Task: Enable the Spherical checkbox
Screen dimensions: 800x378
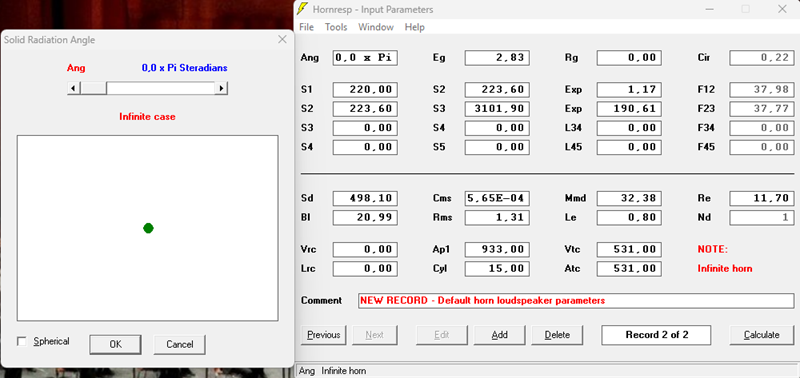Action: point(22,341)
